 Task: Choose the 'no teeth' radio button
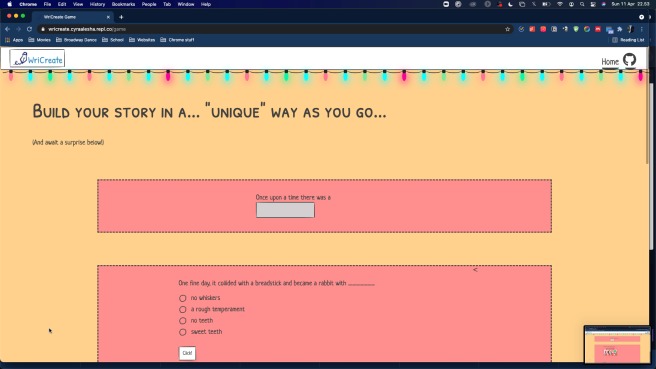point(183,321)
